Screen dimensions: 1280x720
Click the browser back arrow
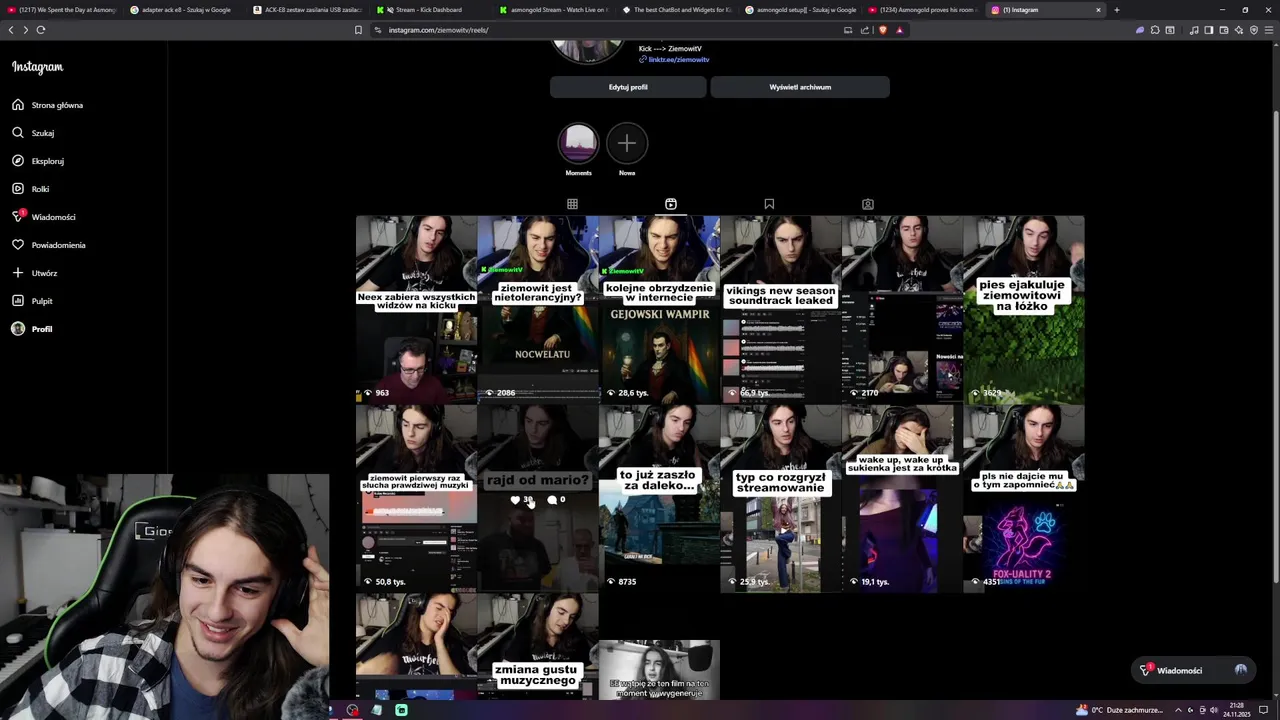pos(11,30)
